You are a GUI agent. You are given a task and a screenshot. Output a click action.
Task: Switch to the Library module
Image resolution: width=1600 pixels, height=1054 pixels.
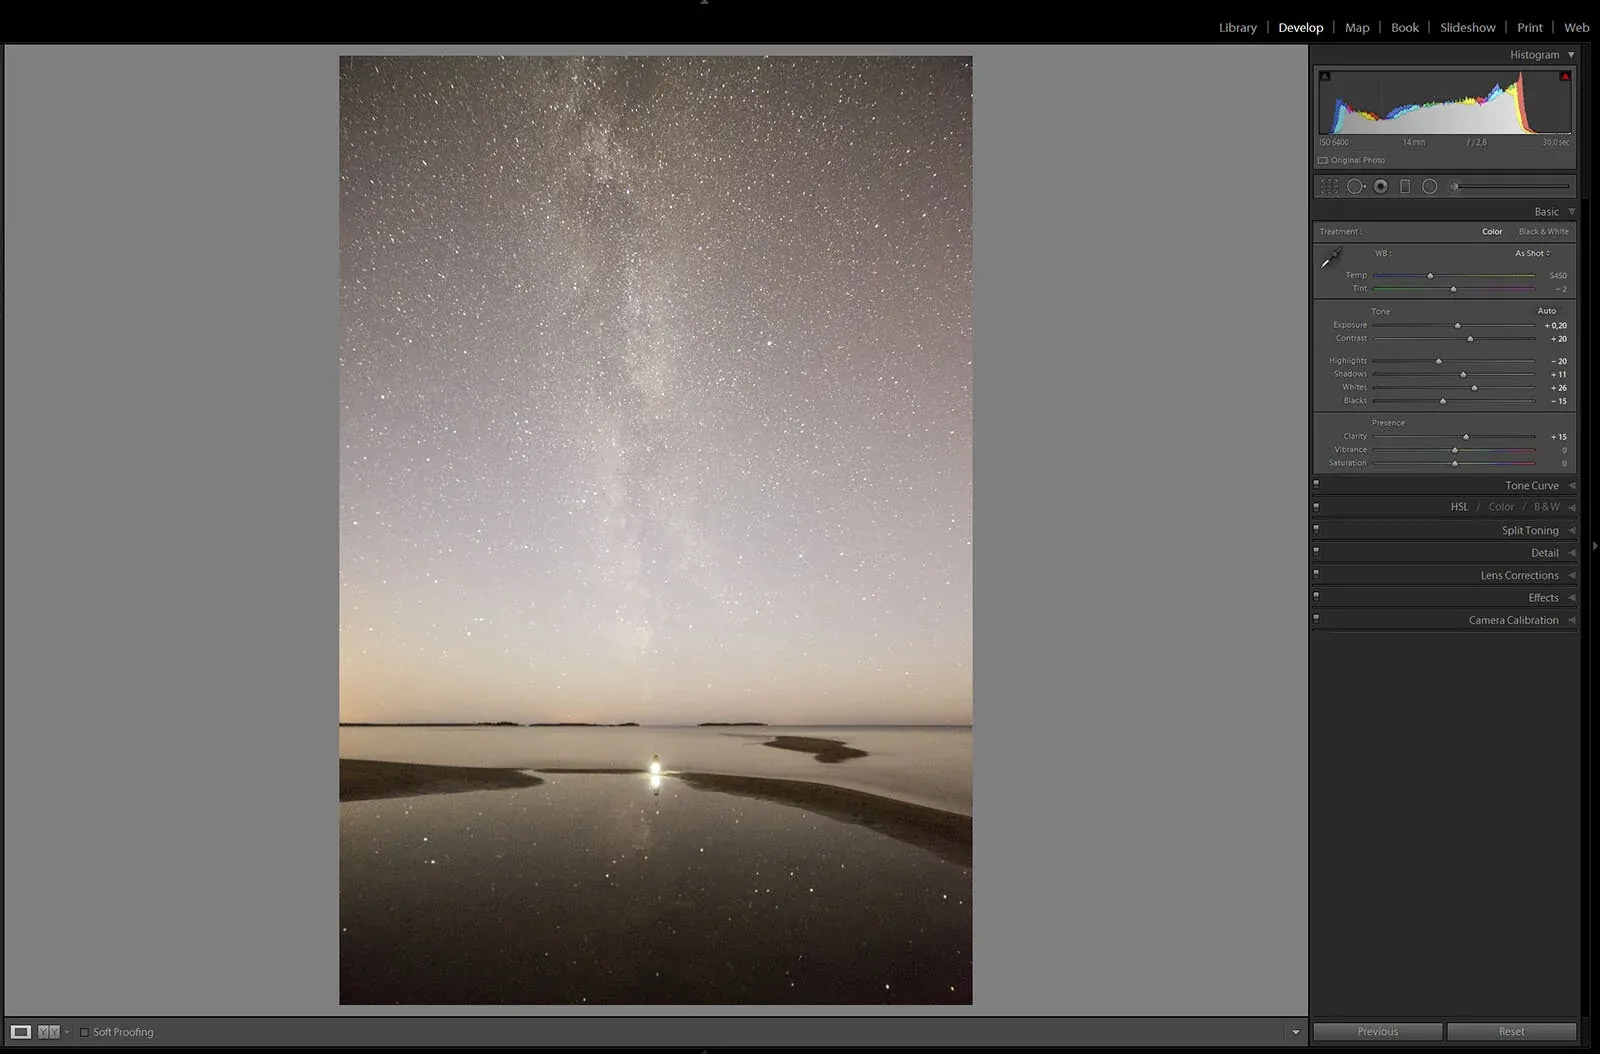pyautogui.click(x=1237, y=28)
